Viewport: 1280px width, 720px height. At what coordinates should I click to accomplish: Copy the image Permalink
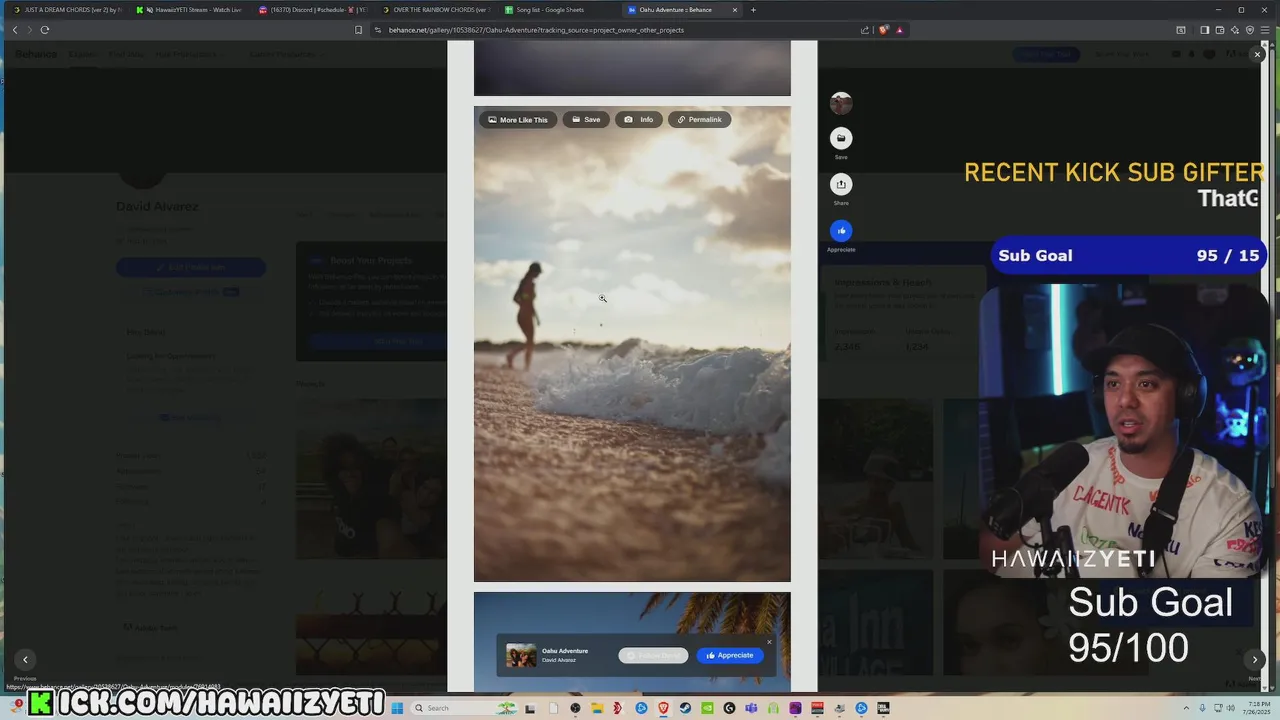point(699,119)
